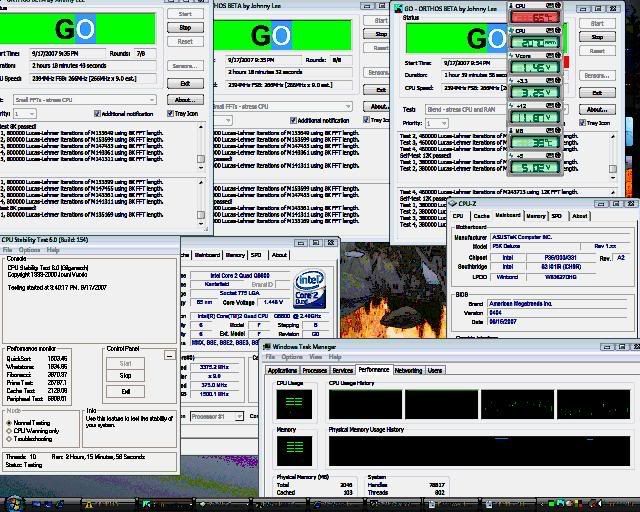Open the Priority dropdown in the leftmost ORTHOS window
640x512 pixels.
click(x=24, y=114)
